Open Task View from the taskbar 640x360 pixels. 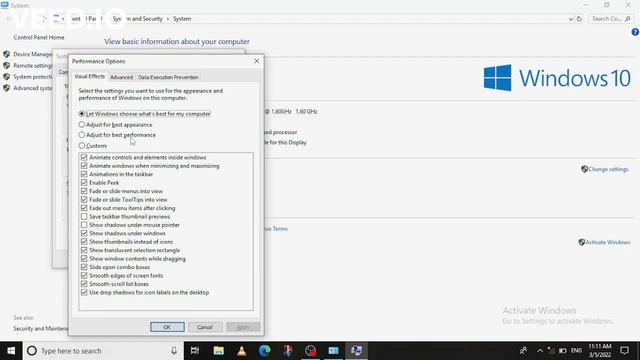coord(195,351)
